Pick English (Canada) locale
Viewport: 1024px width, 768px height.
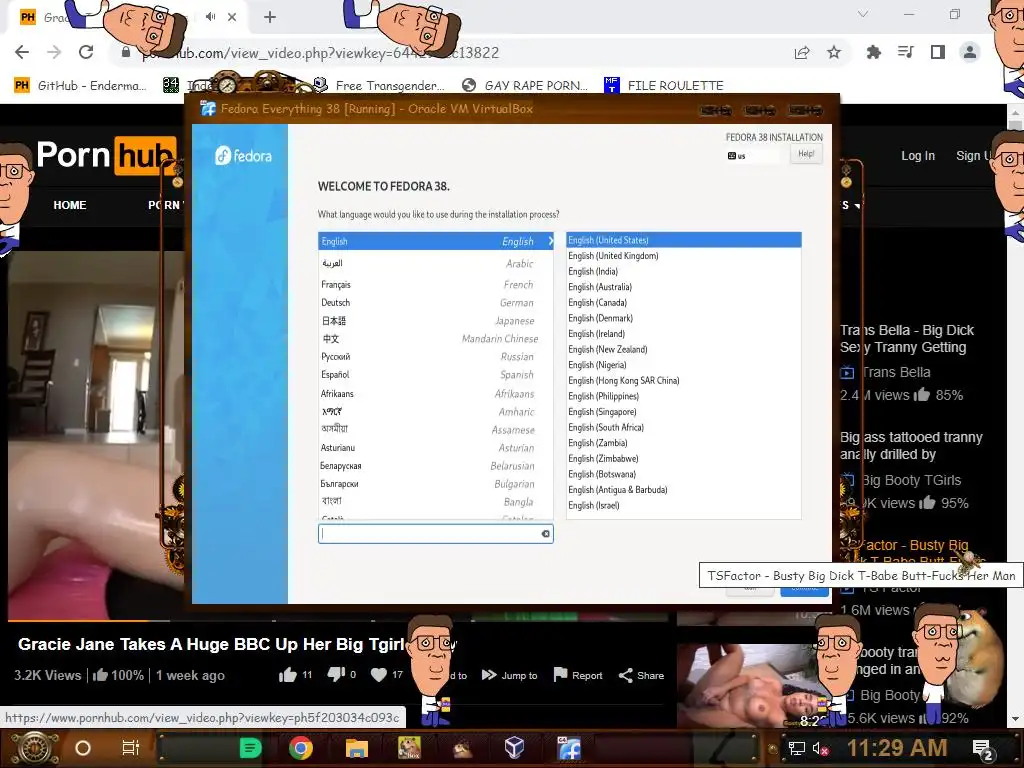[x=684, y=302]
